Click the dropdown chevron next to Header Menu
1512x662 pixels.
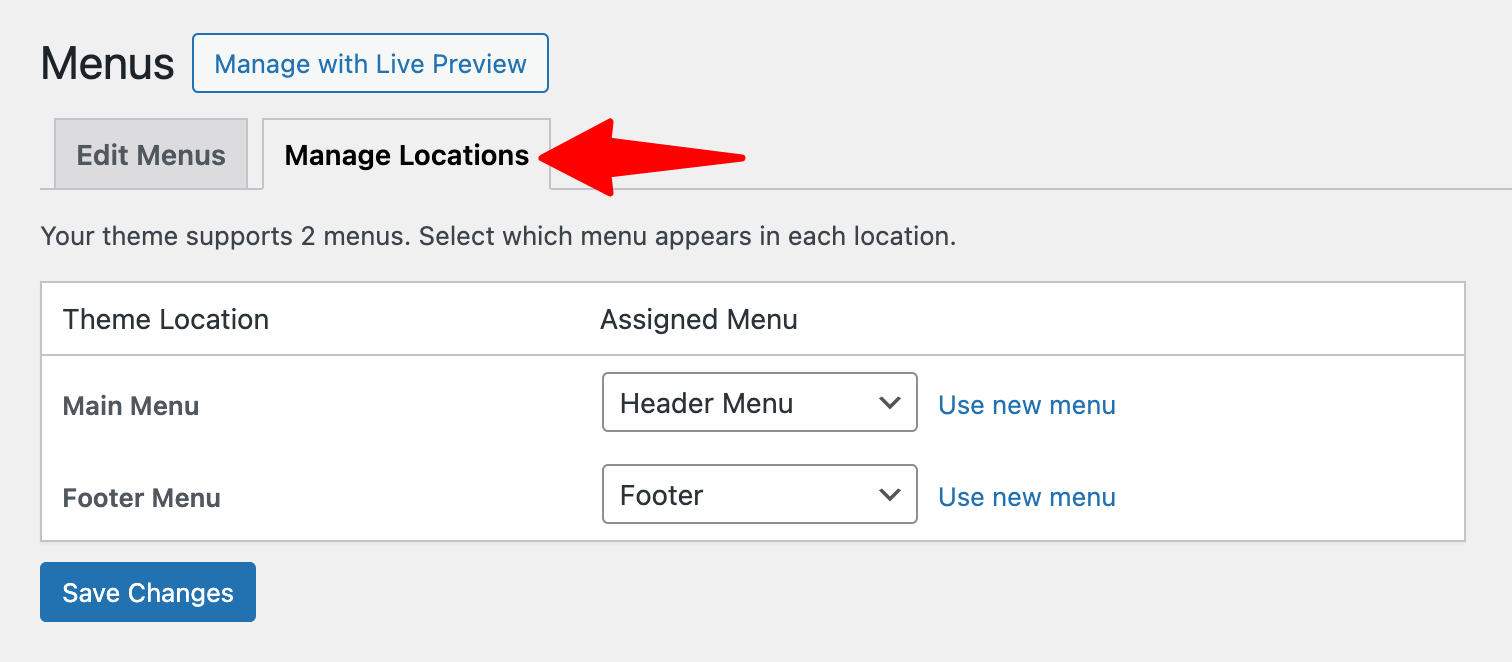click(890, 402)
